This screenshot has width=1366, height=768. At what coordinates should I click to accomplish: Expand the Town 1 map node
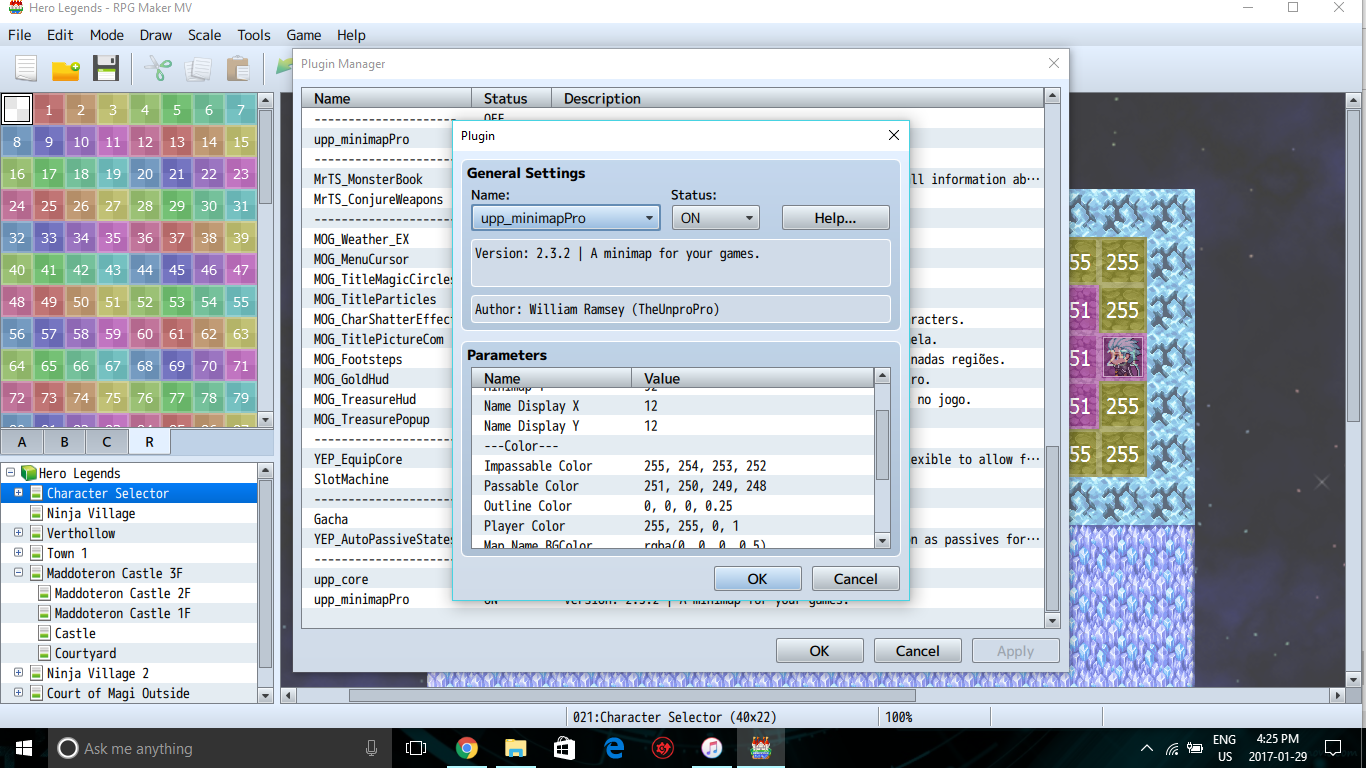click(18, 553)
